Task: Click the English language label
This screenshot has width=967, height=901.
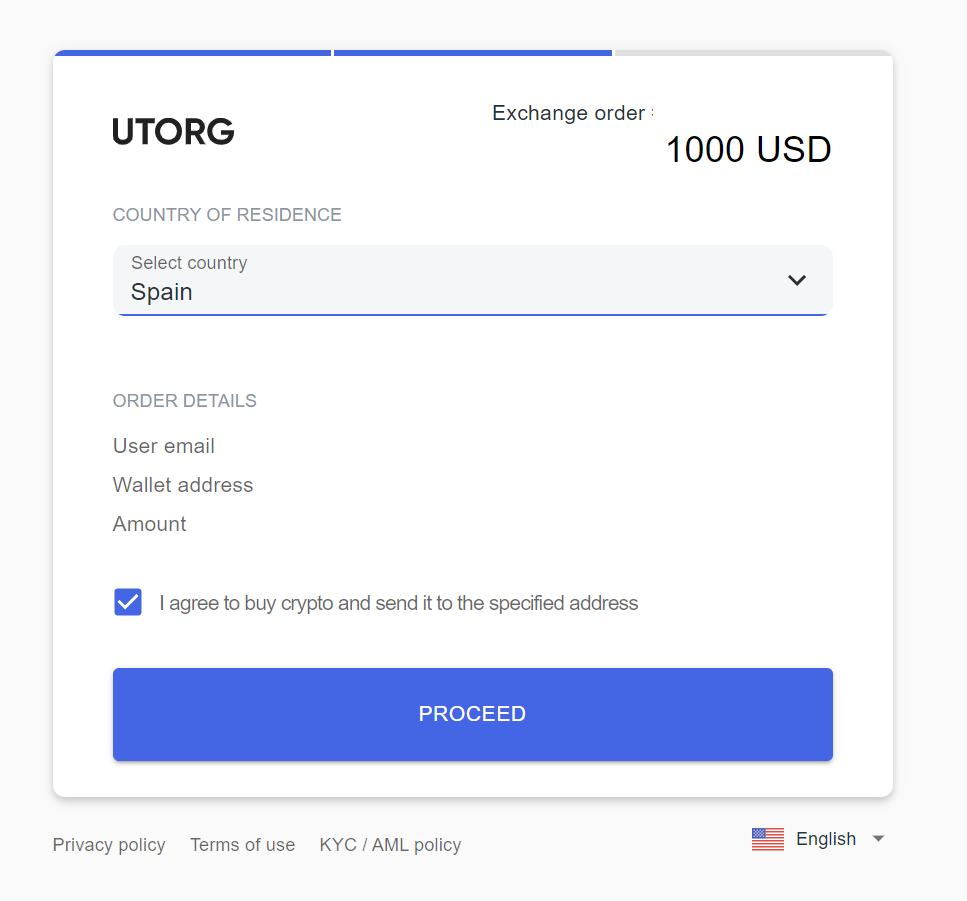Action: [825, 839]
